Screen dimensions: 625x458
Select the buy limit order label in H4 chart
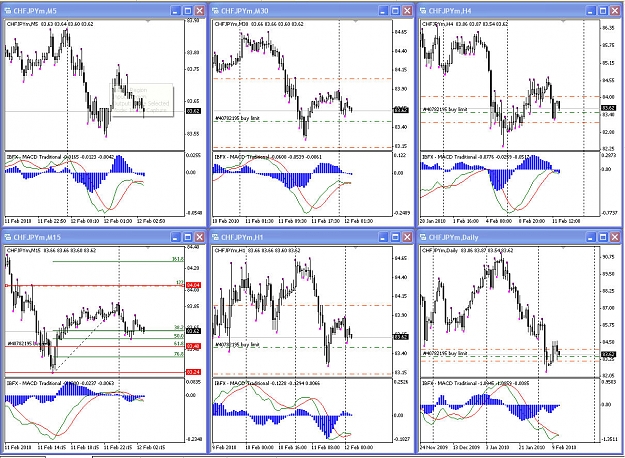click(445, 109)
